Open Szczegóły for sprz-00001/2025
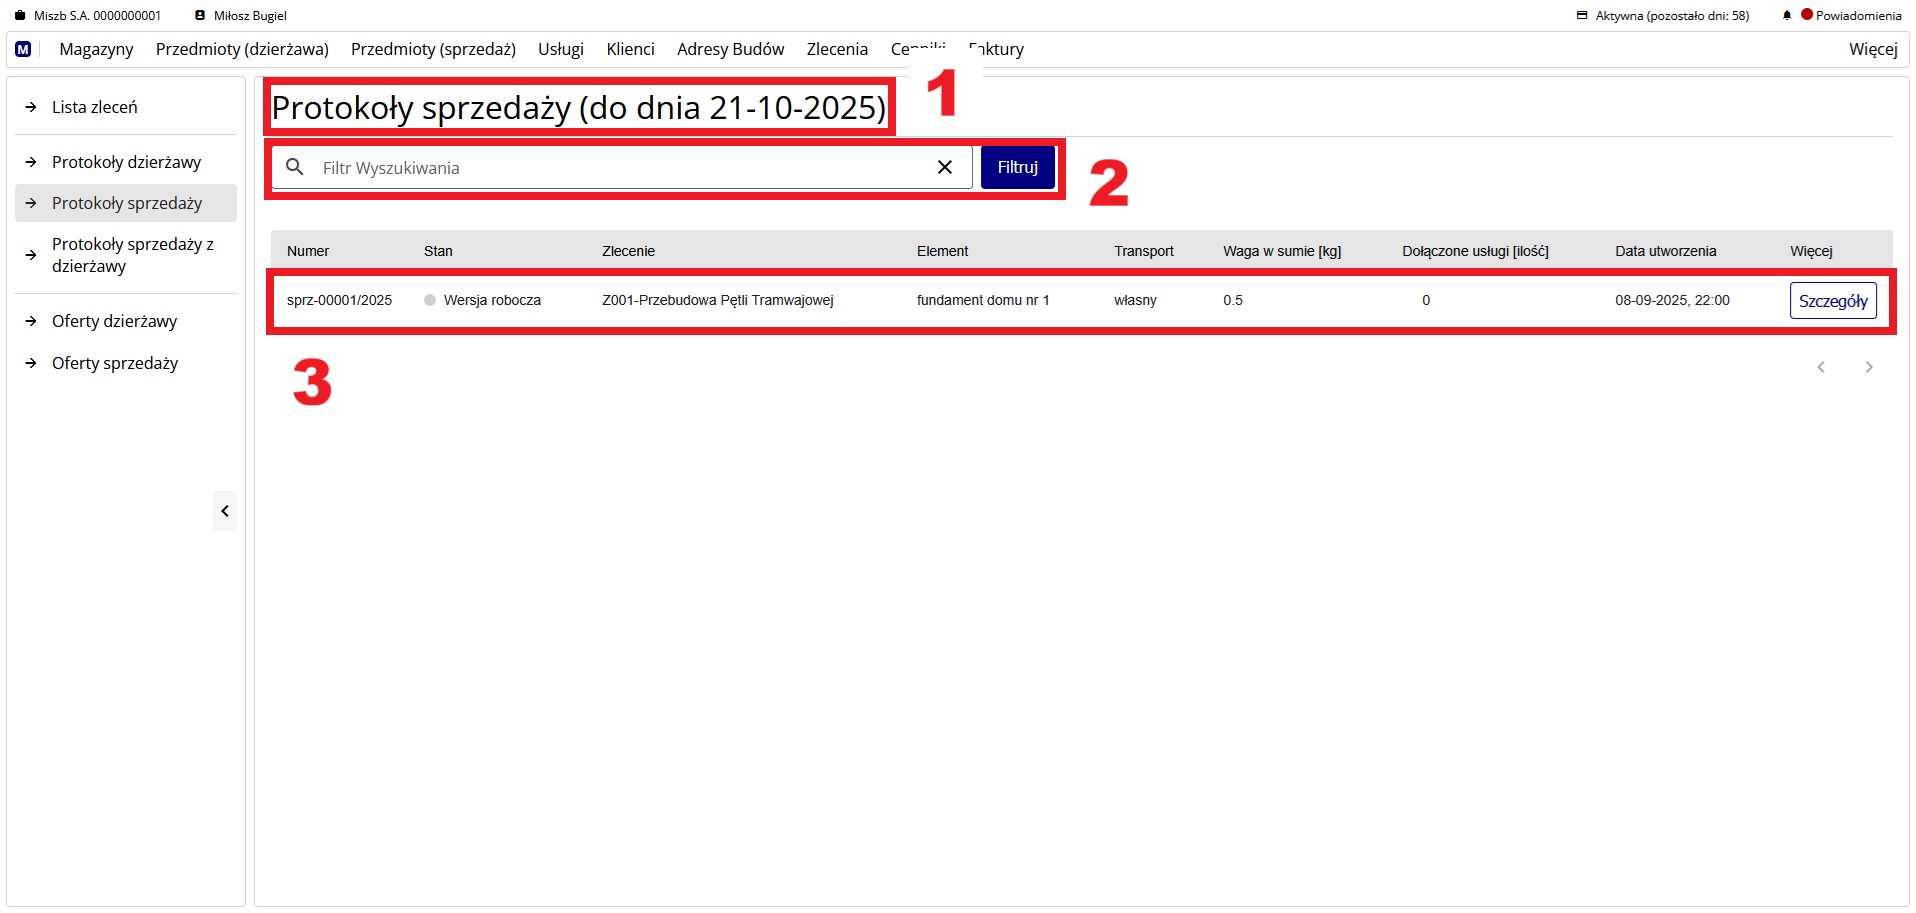 [x=1832, y=301]
